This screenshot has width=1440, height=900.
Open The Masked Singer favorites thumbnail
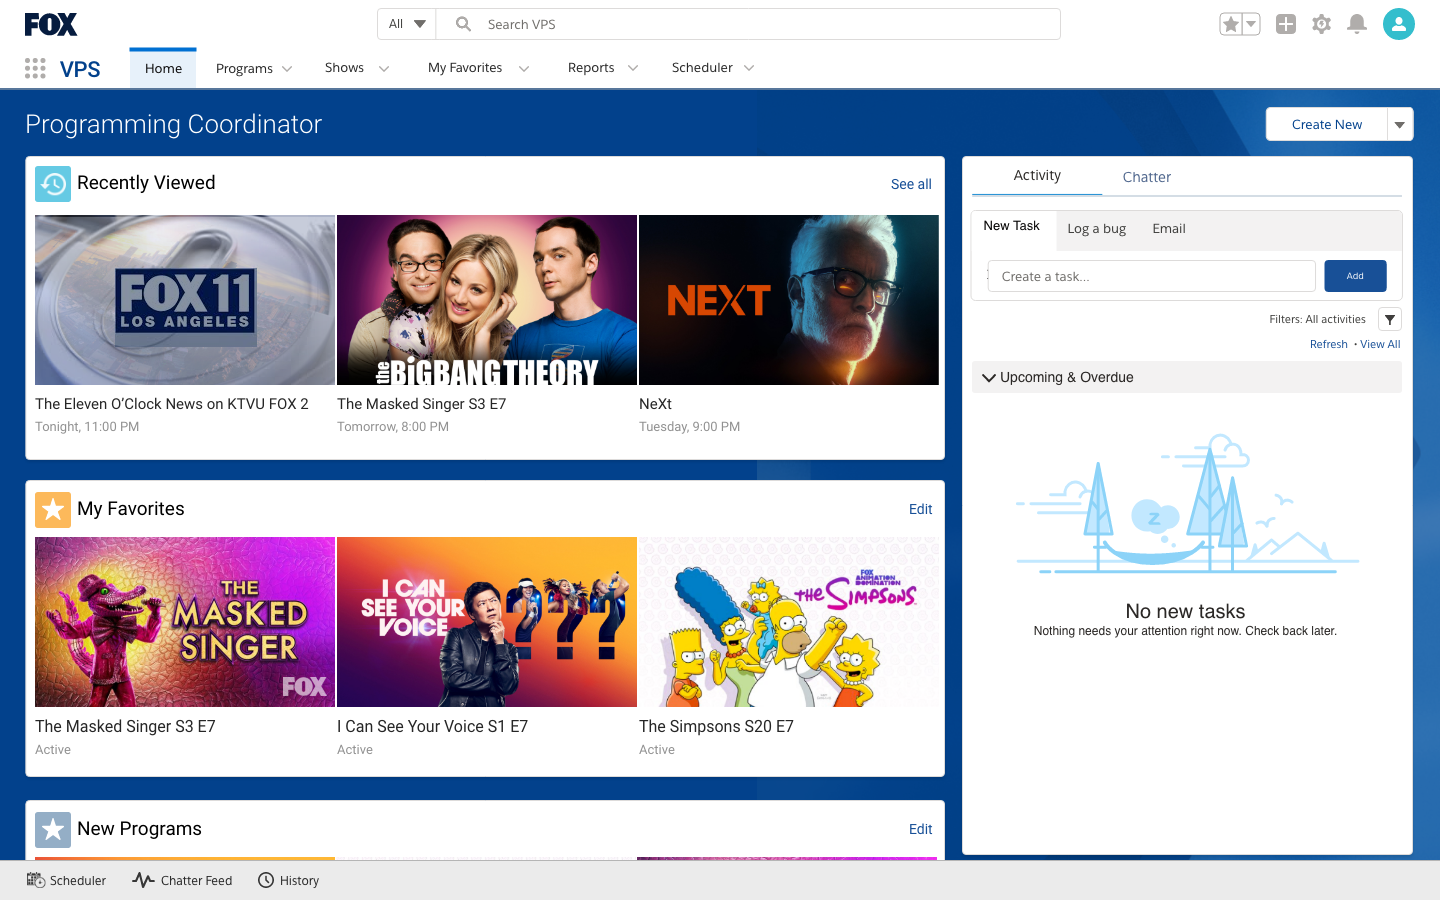tap(185, 622)
